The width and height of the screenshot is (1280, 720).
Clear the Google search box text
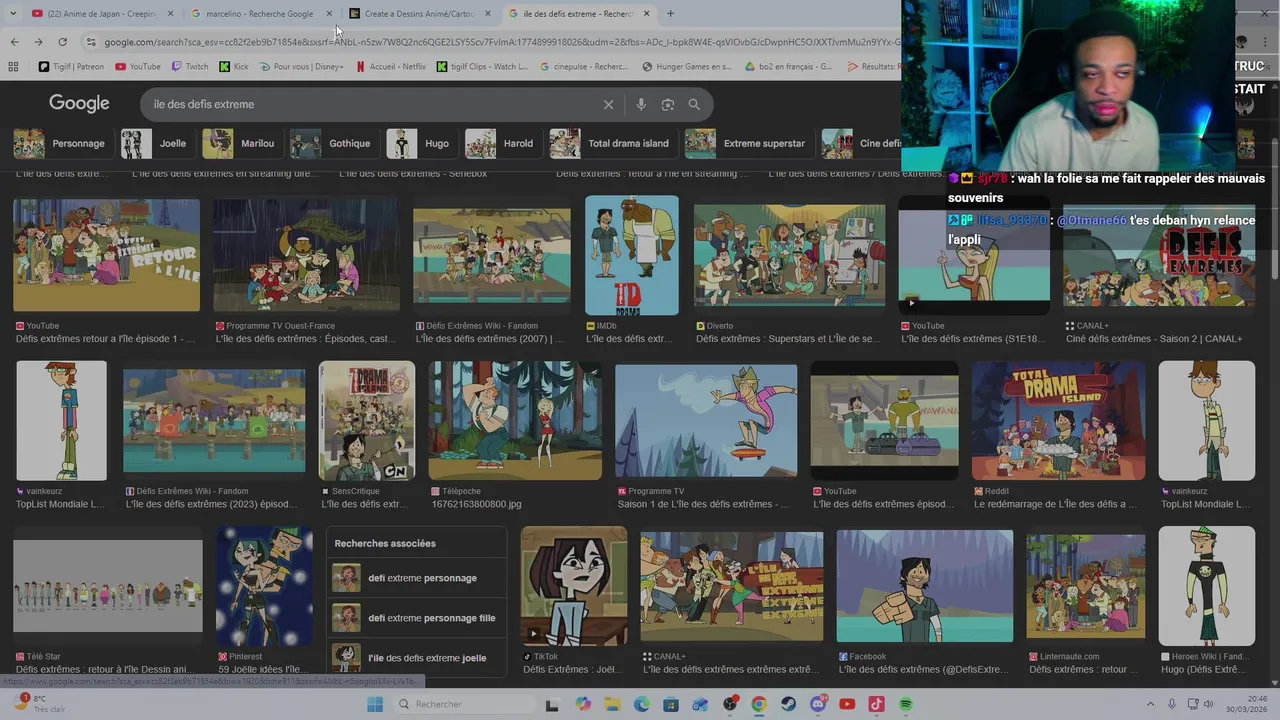608,104
